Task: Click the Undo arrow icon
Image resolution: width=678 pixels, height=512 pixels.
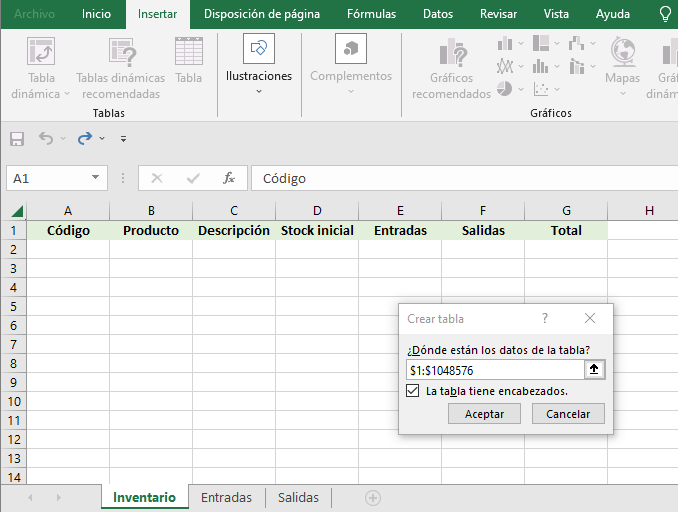Action: pos(46,138)
